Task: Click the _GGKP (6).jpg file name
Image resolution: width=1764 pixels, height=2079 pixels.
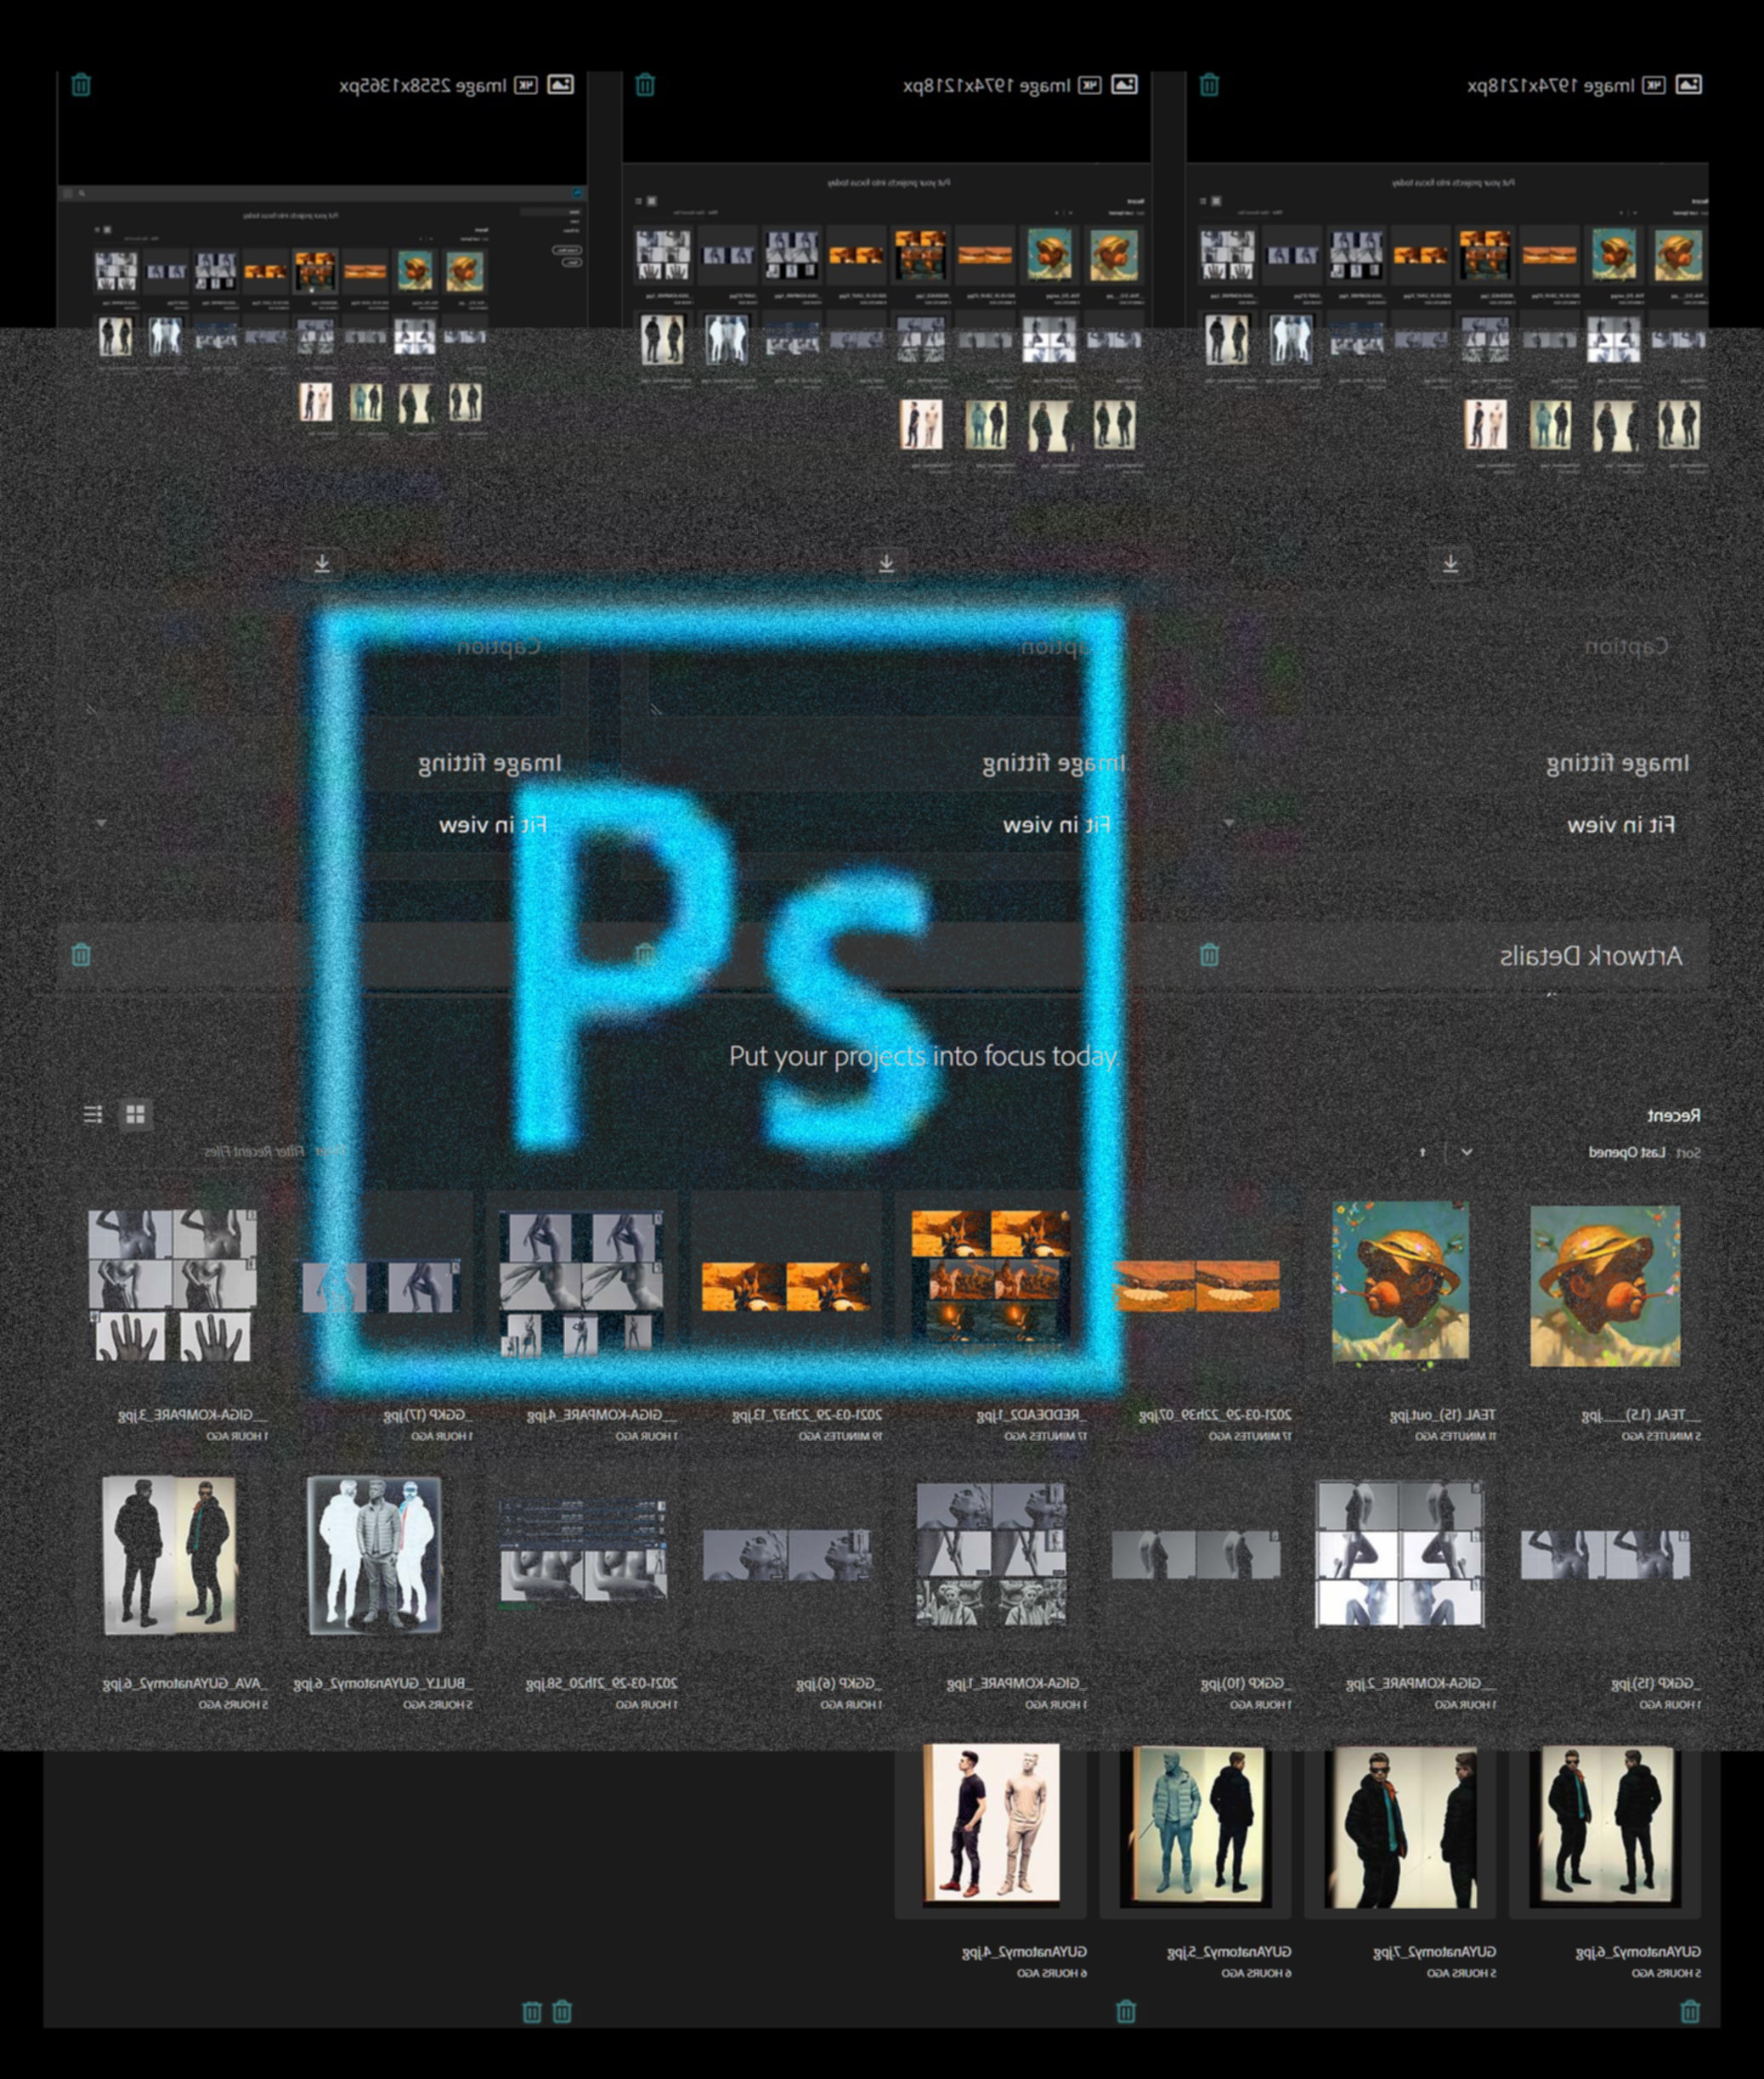Action: 839,1684
